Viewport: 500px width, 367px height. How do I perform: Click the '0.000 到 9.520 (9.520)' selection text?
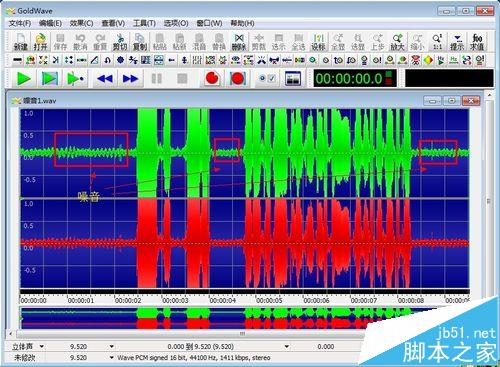pyautogui.click(x=200, y=347)
